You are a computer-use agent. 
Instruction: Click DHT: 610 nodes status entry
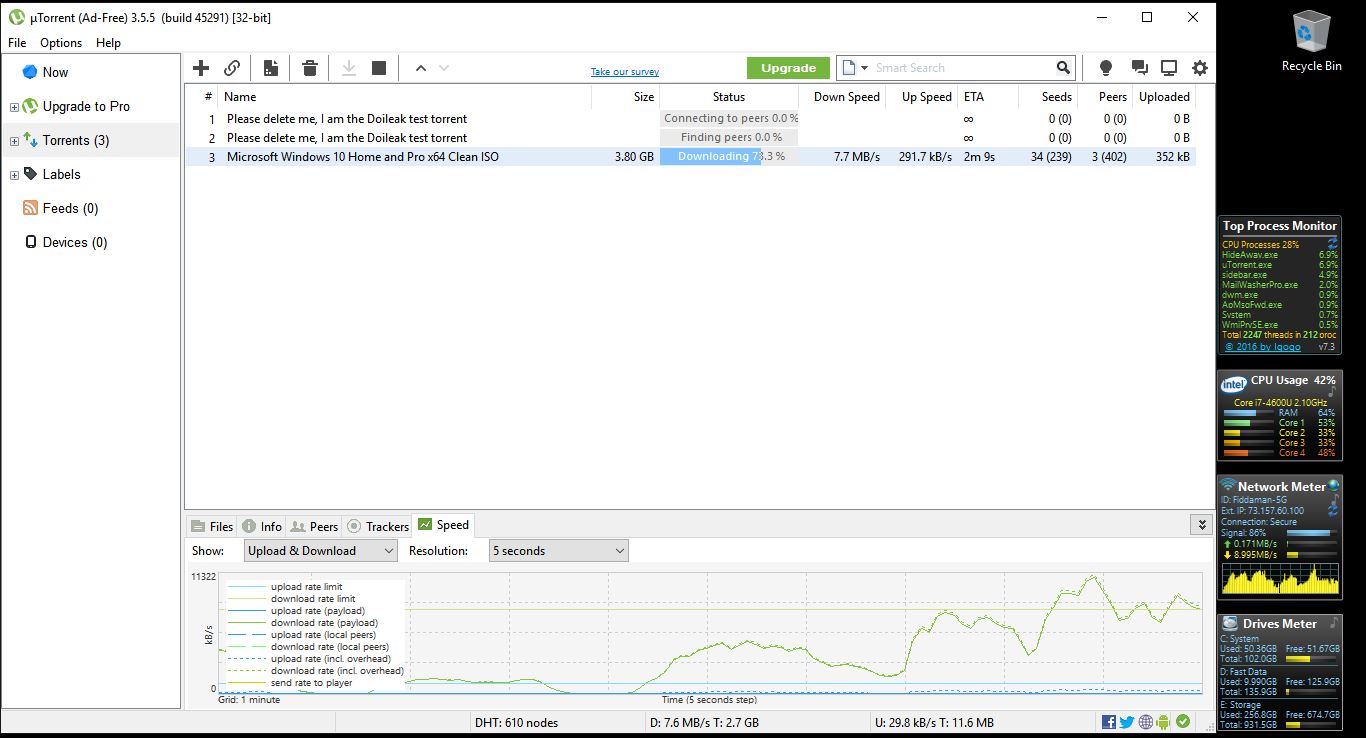pyautogui.click(x=517, y=722)
